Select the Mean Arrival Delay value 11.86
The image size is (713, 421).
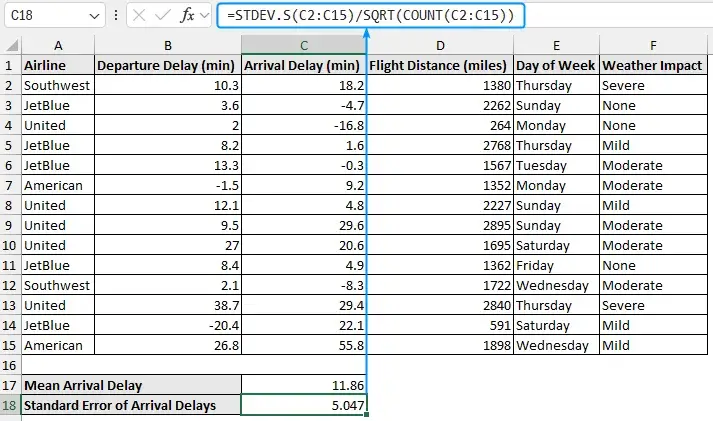(x=304, y=386)
